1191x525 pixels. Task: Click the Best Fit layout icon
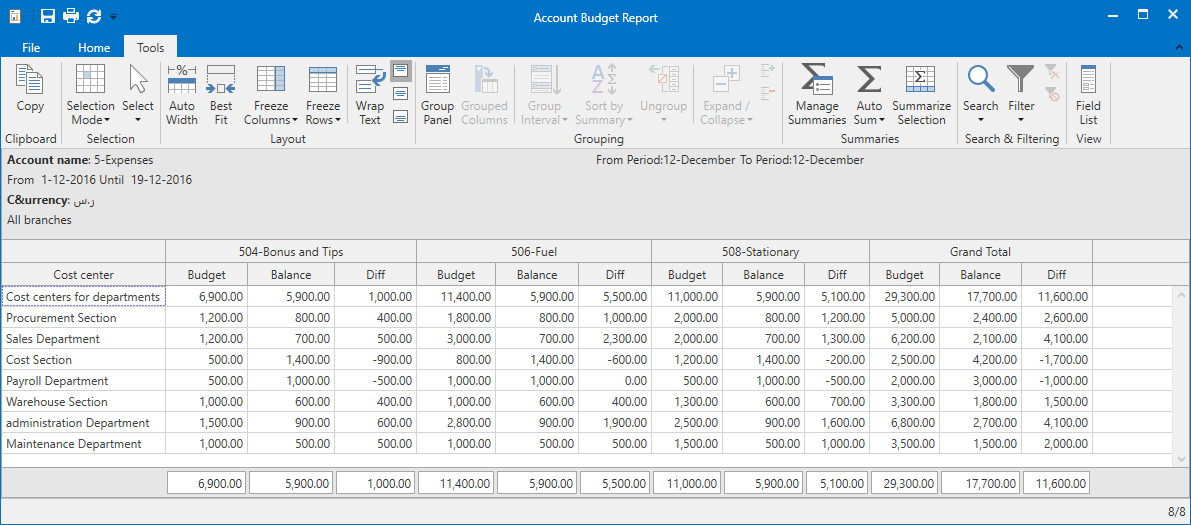point(221,95)
